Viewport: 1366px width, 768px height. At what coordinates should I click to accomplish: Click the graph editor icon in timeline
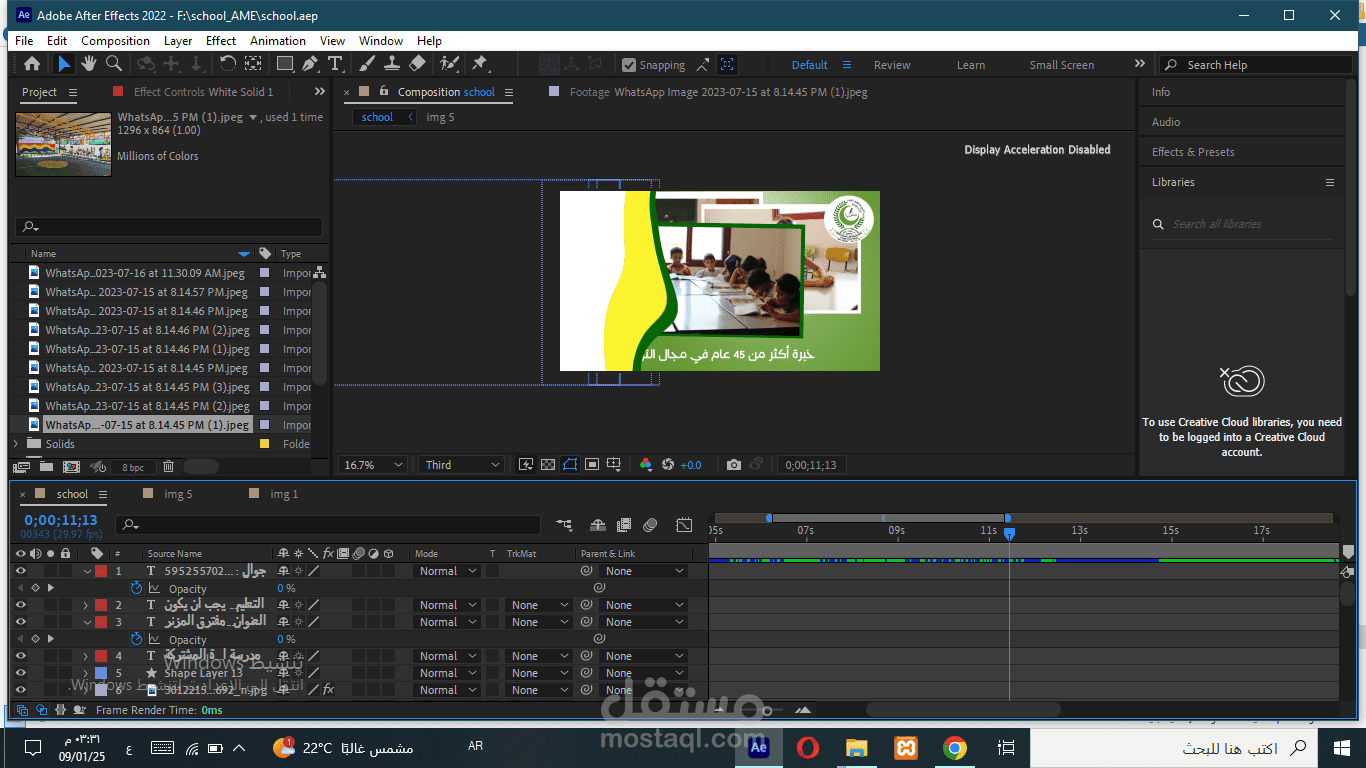(684, 525)
